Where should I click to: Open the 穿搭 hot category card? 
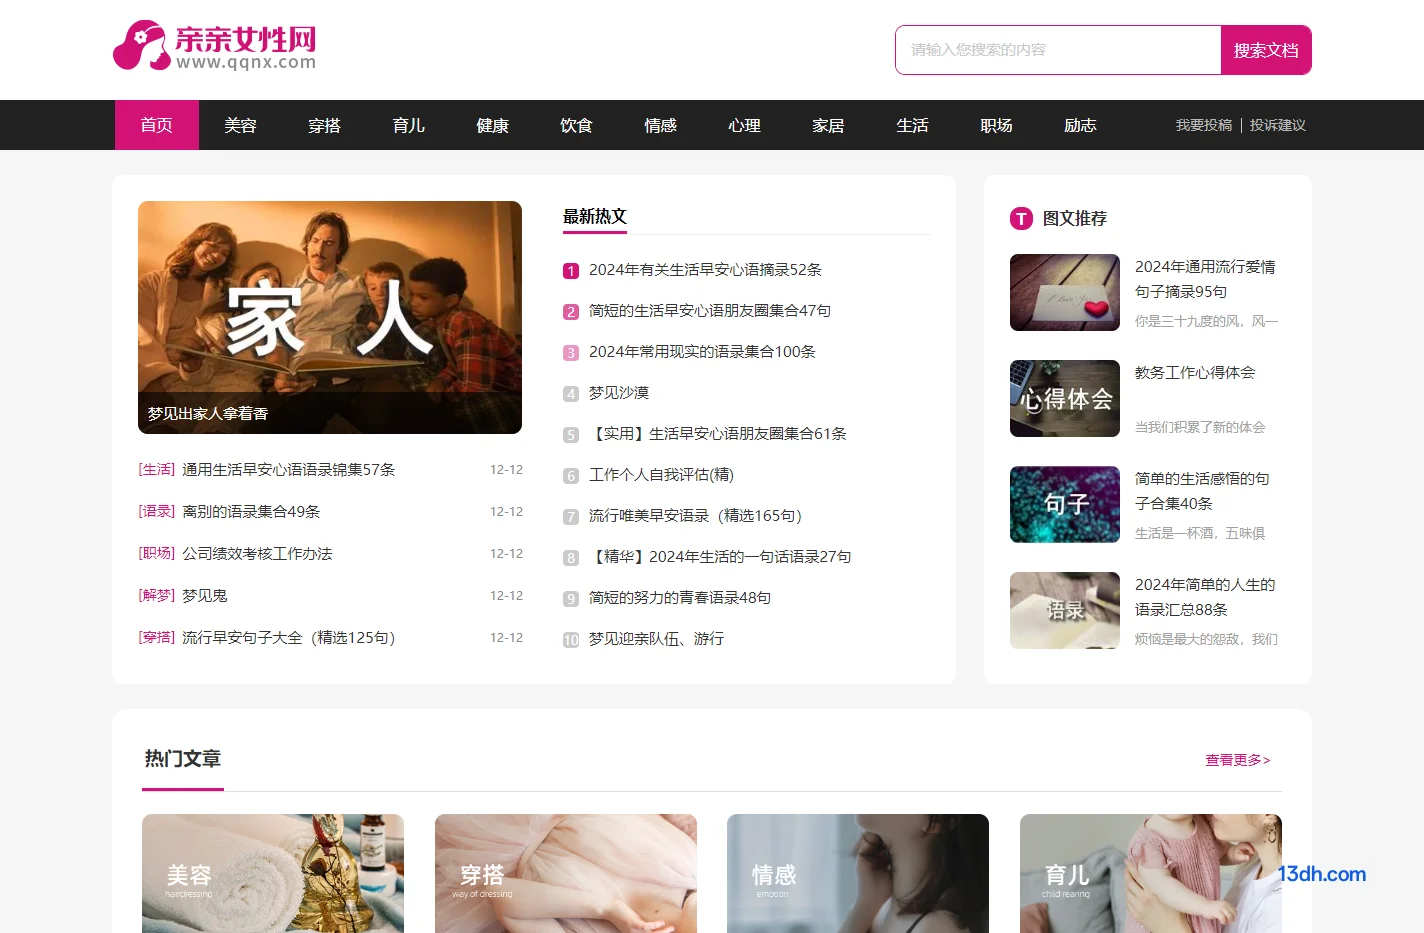pos(566,874)
